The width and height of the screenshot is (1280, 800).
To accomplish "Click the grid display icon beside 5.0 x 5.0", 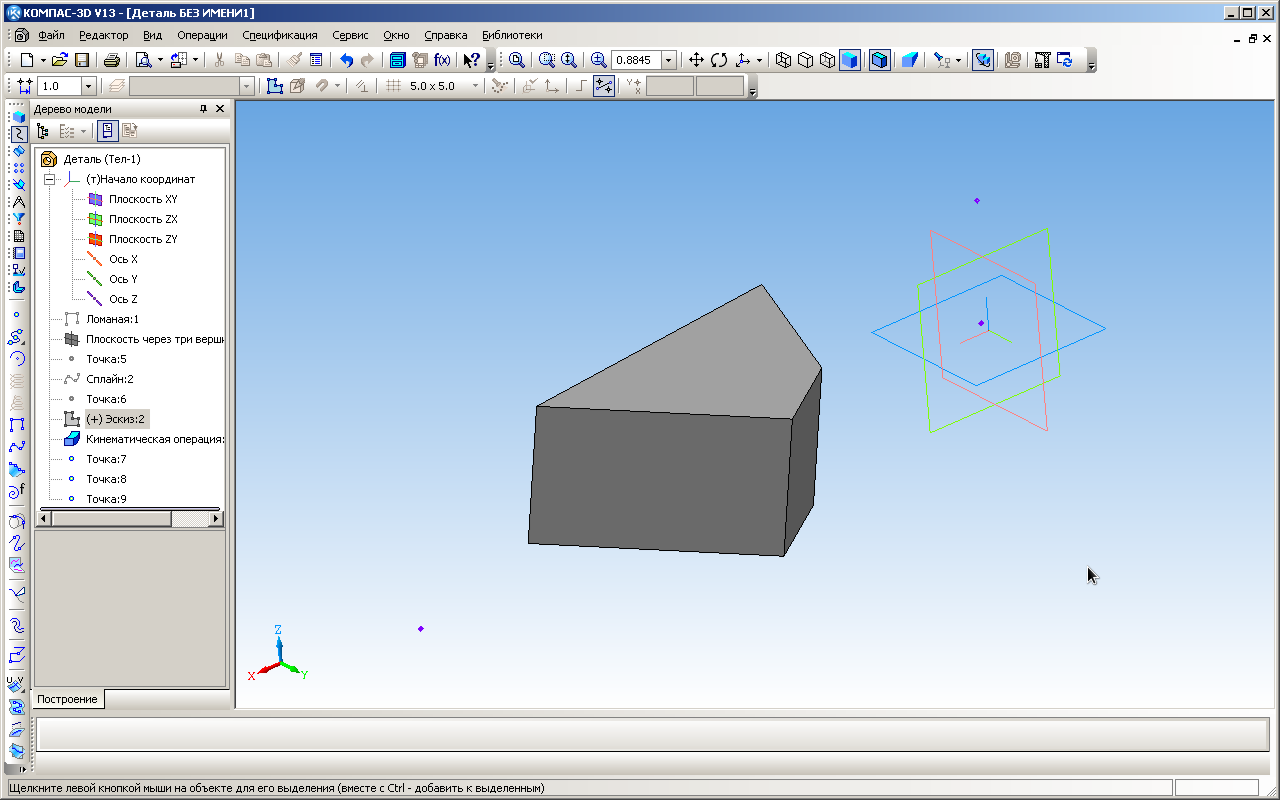I will [393, 86].
